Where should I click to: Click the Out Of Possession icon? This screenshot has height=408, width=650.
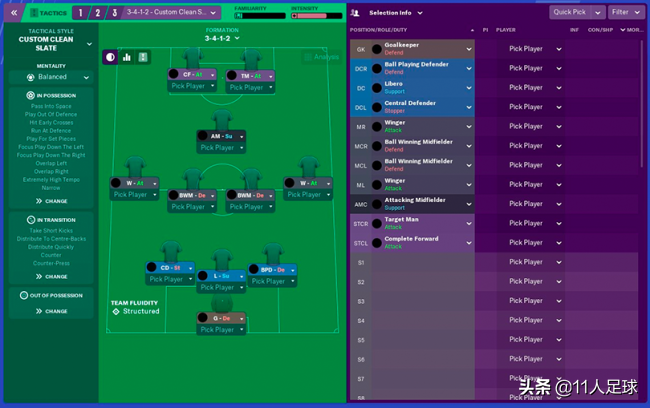(24, 295)
